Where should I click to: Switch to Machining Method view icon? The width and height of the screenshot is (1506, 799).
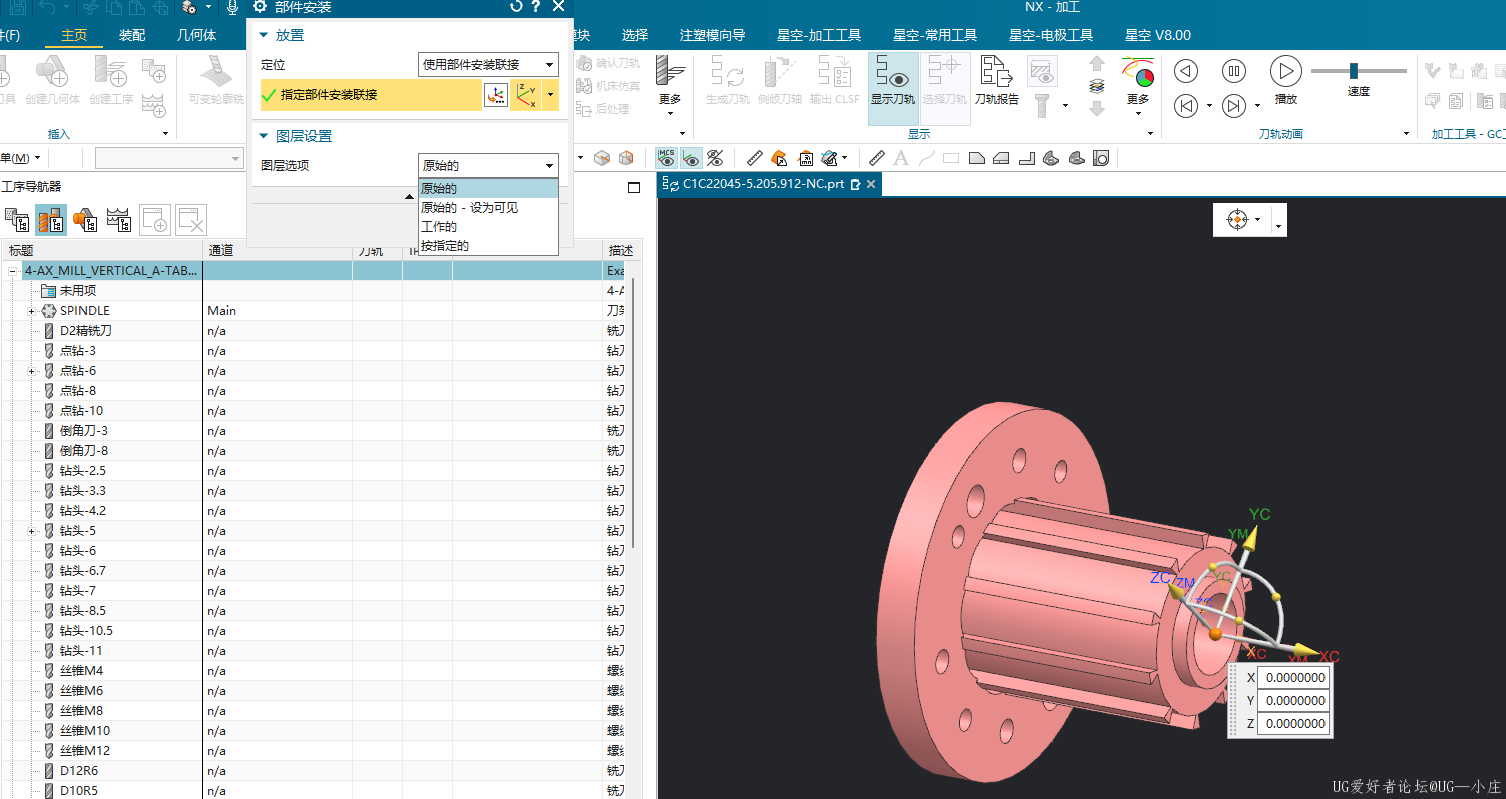pyautogui.click(x=119, y=220)
